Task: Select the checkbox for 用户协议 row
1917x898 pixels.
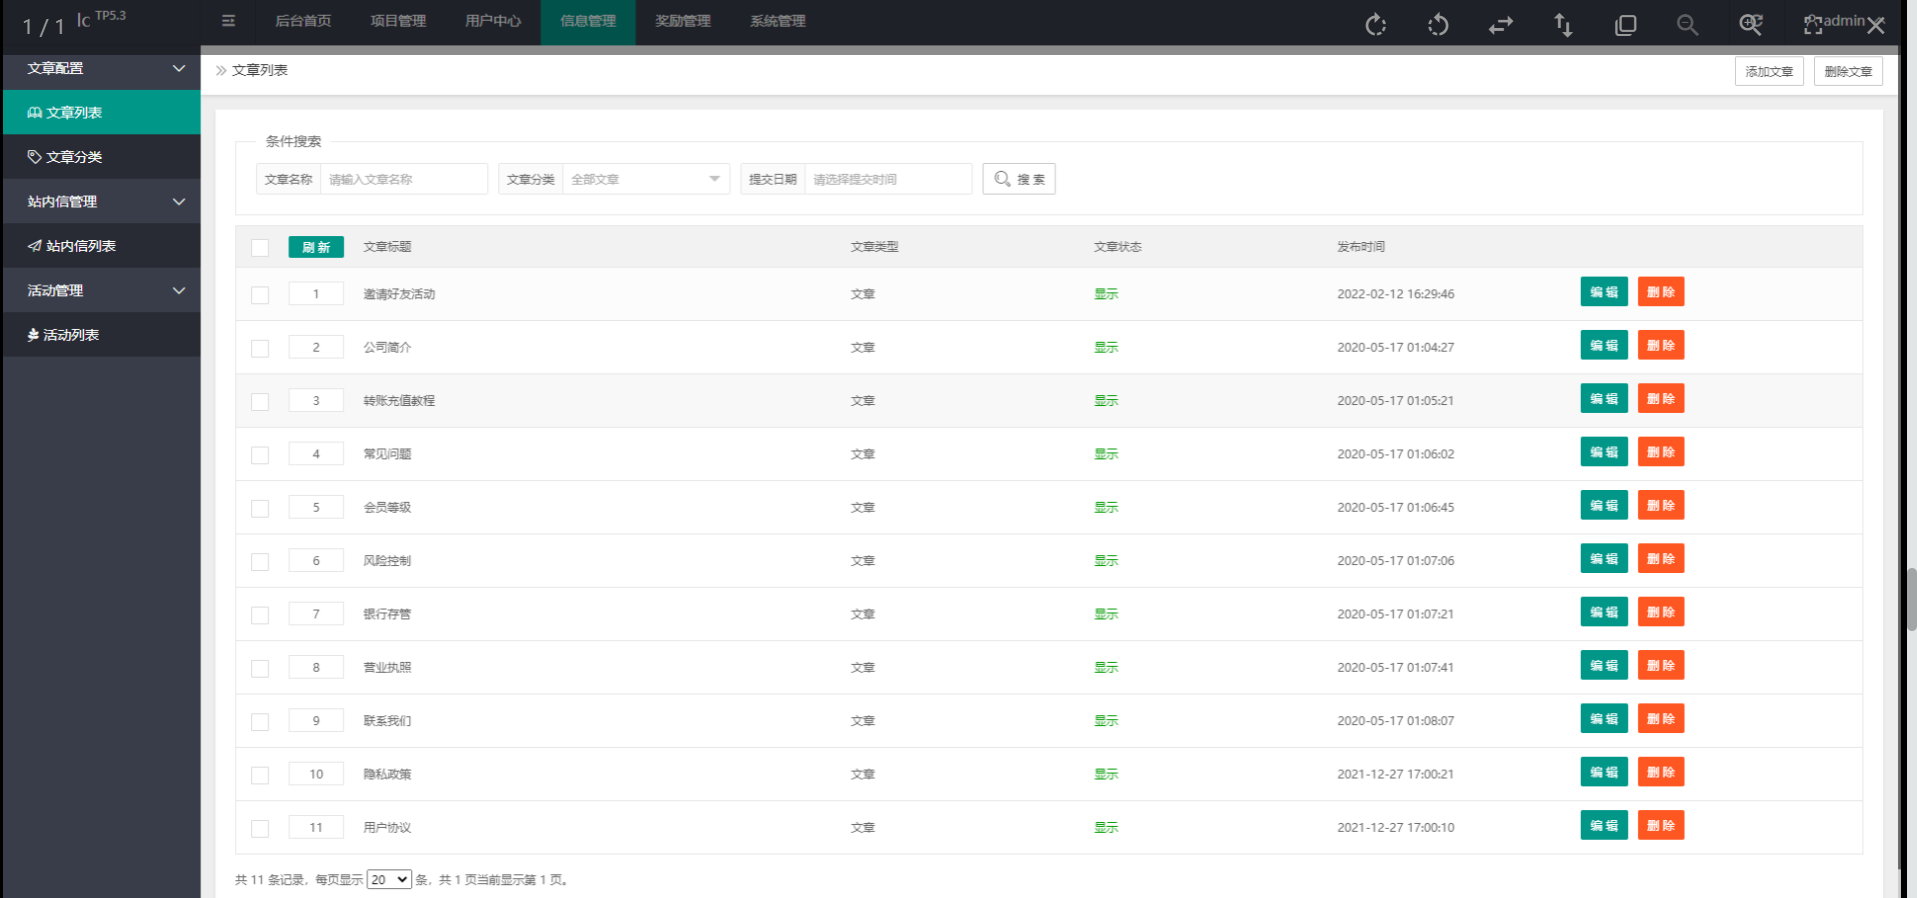Action: pyautogui.click(x=260, y=828)
